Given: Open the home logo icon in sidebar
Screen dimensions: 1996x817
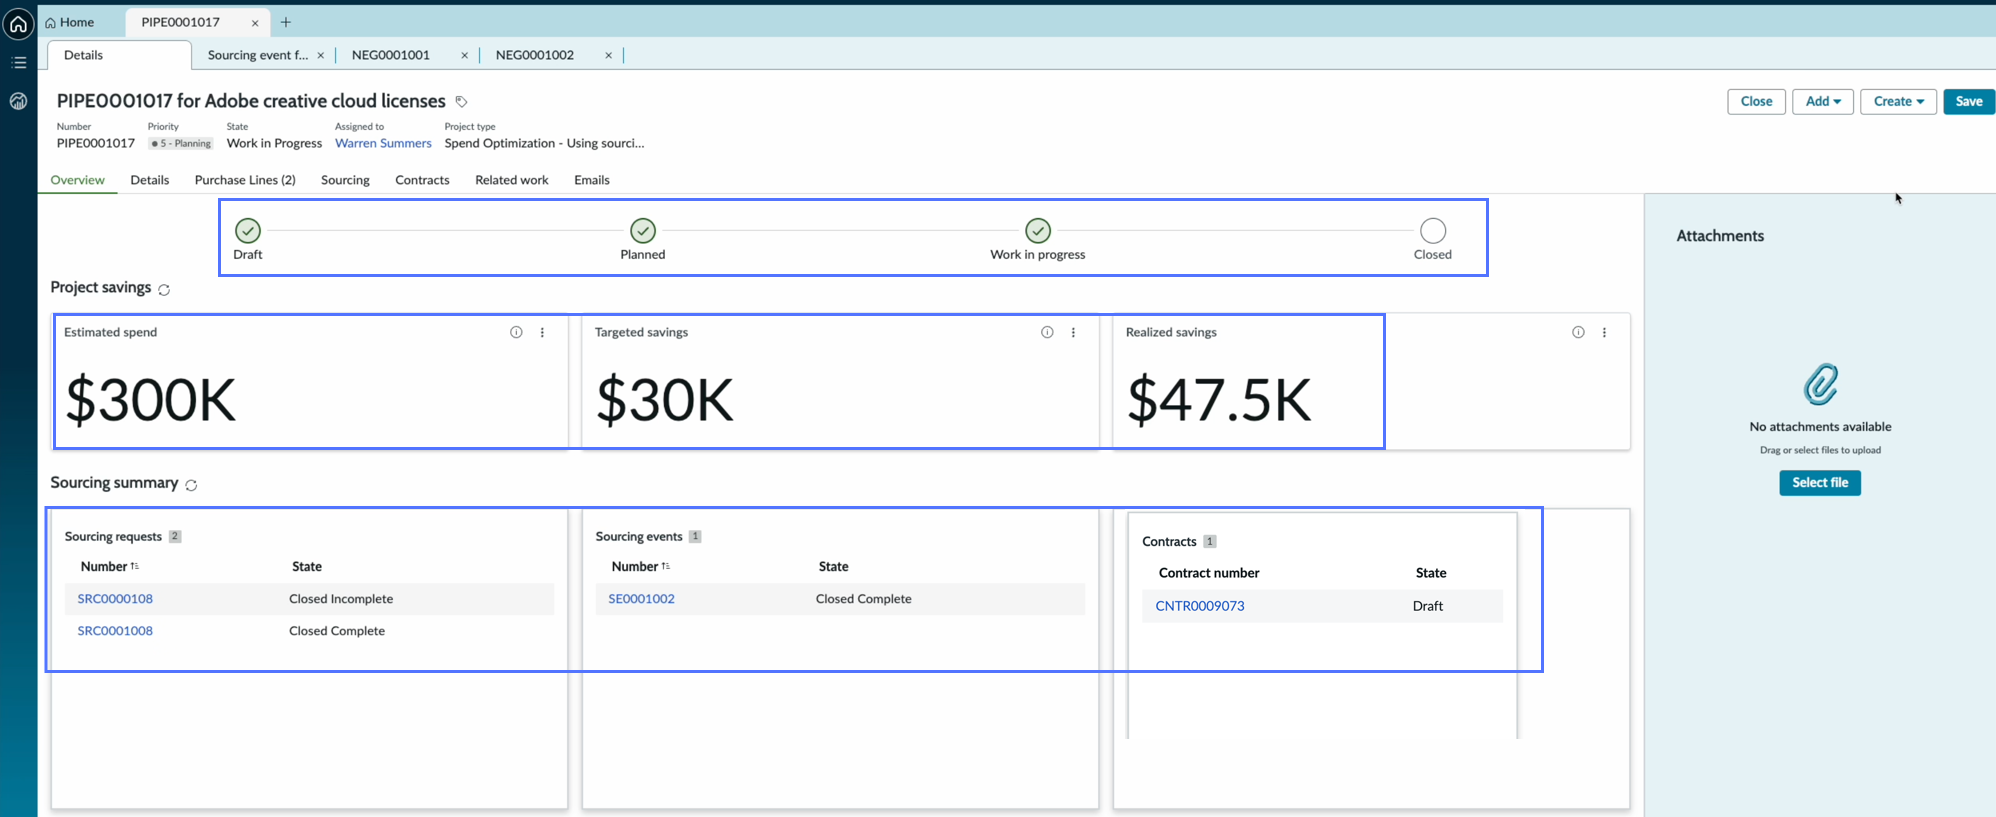Looking at the screenshot, I should (18, 23).
